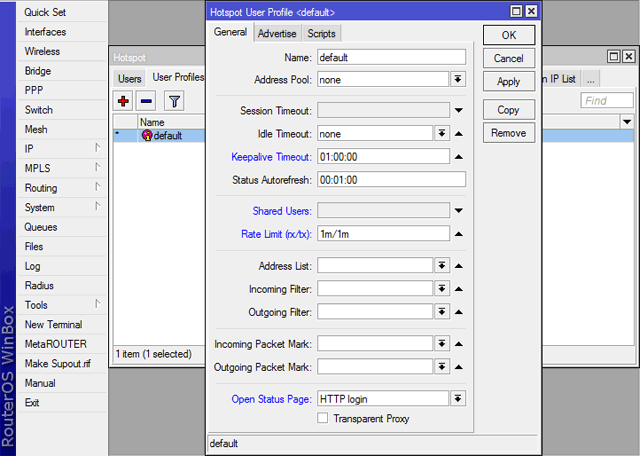Open Idle Timeout dropdown list
The width and height of the screenshot is (640, 456).
(442, 133)
